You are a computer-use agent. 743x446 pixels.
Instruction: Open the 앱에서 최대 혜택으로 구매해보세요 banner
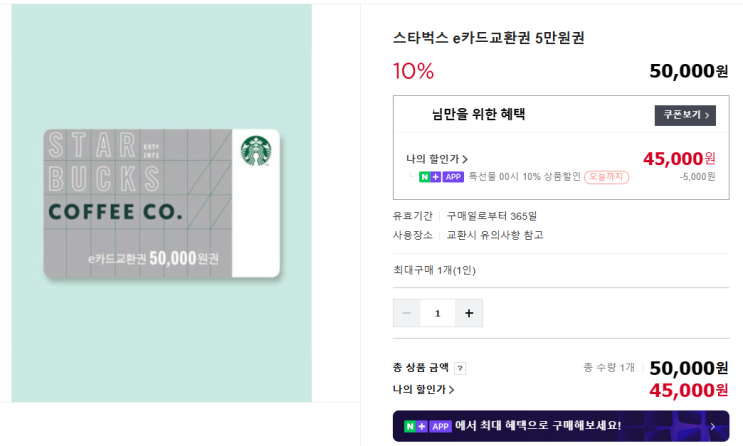[x=560, y=426]
